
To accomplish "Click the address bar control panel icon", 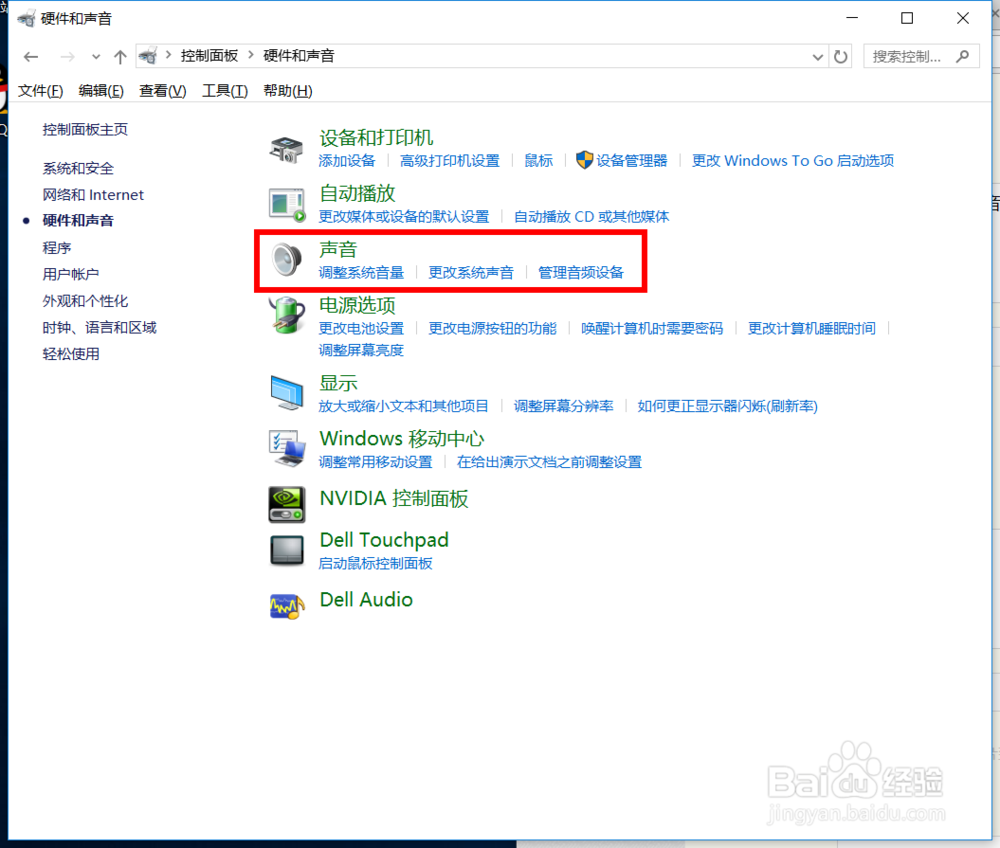I will point(148,56).
